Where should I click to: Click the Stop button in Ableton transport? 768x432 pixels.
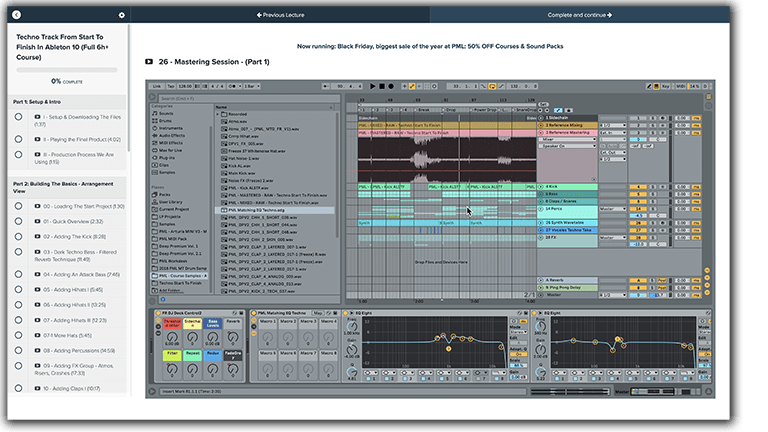[382, 86]
